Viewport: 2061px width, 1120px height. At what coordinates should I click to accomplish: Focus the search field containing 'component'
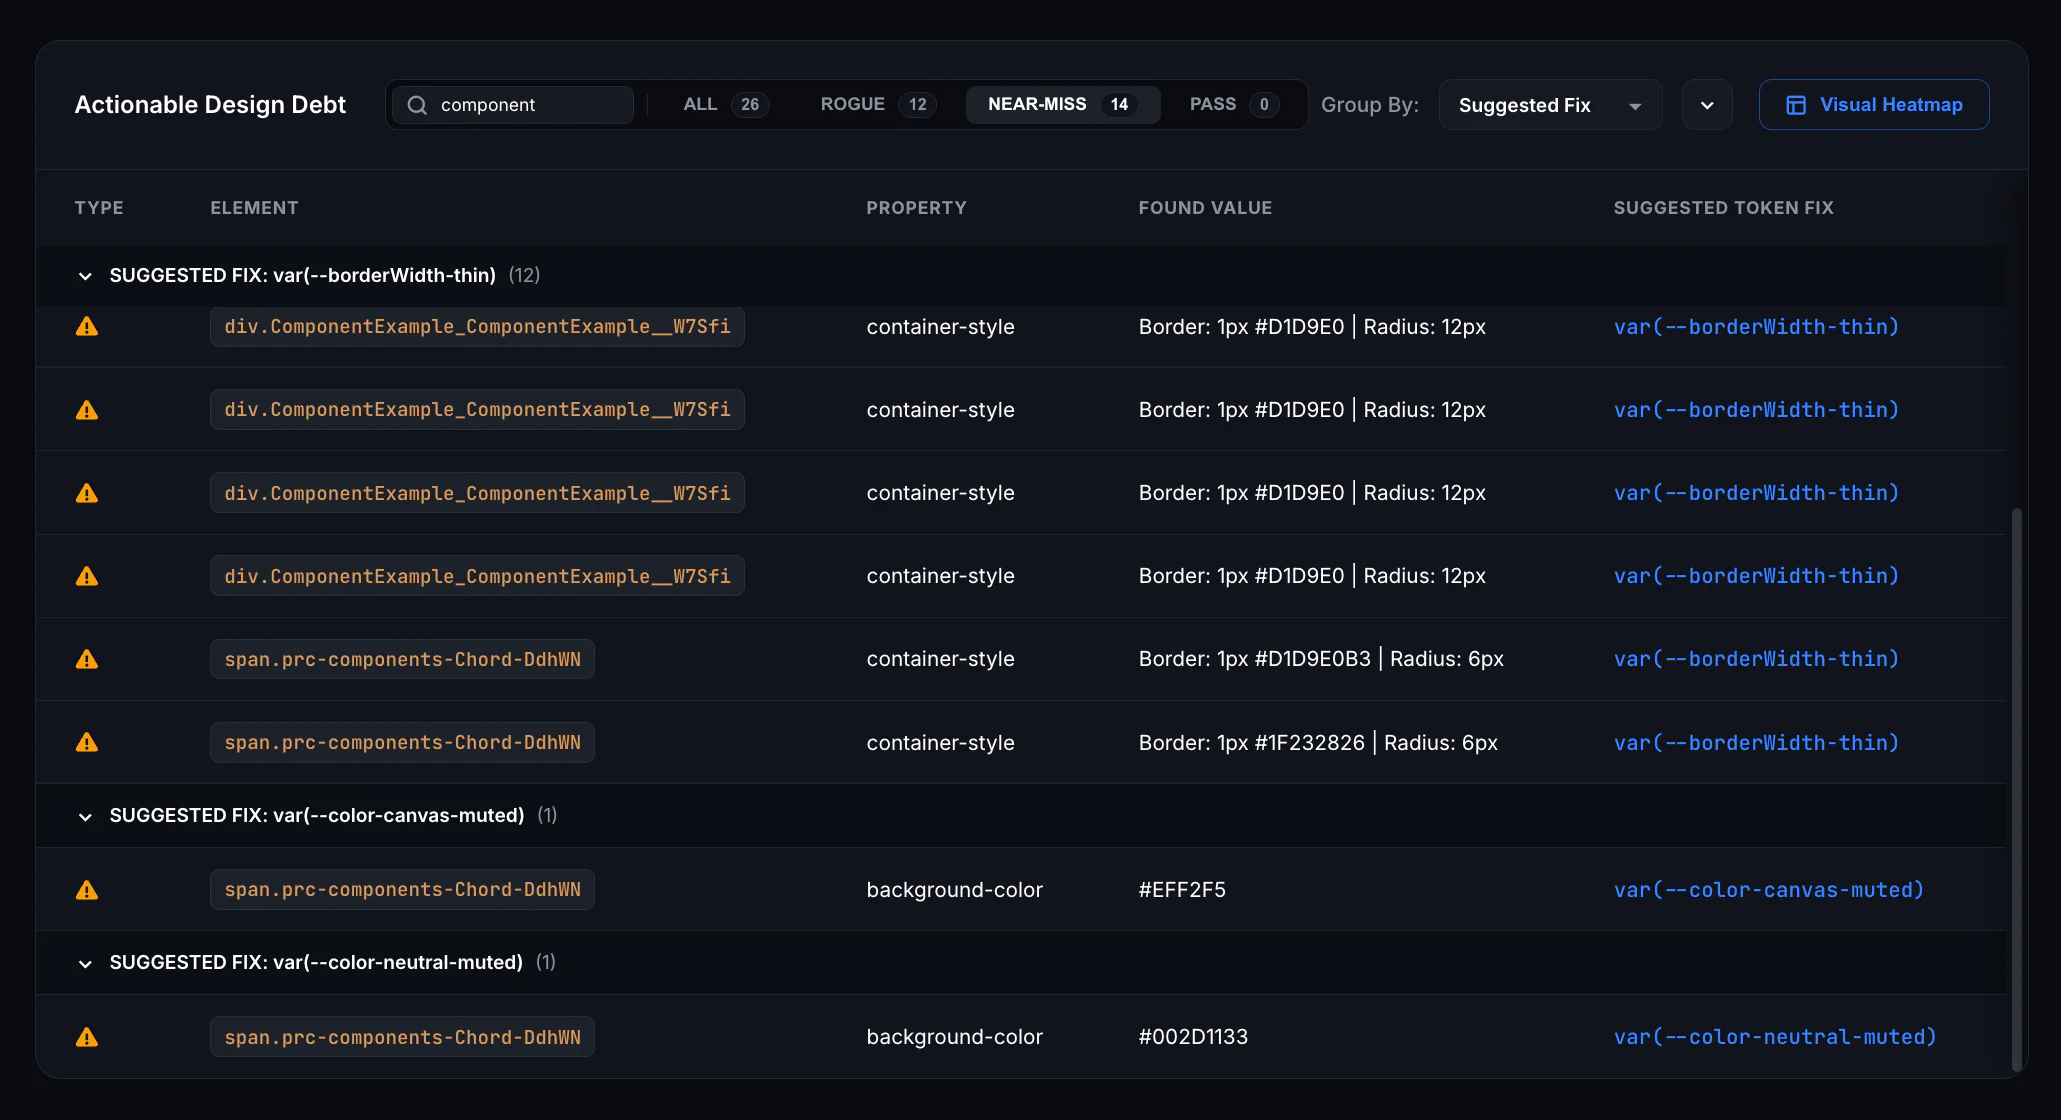(513, 105)
